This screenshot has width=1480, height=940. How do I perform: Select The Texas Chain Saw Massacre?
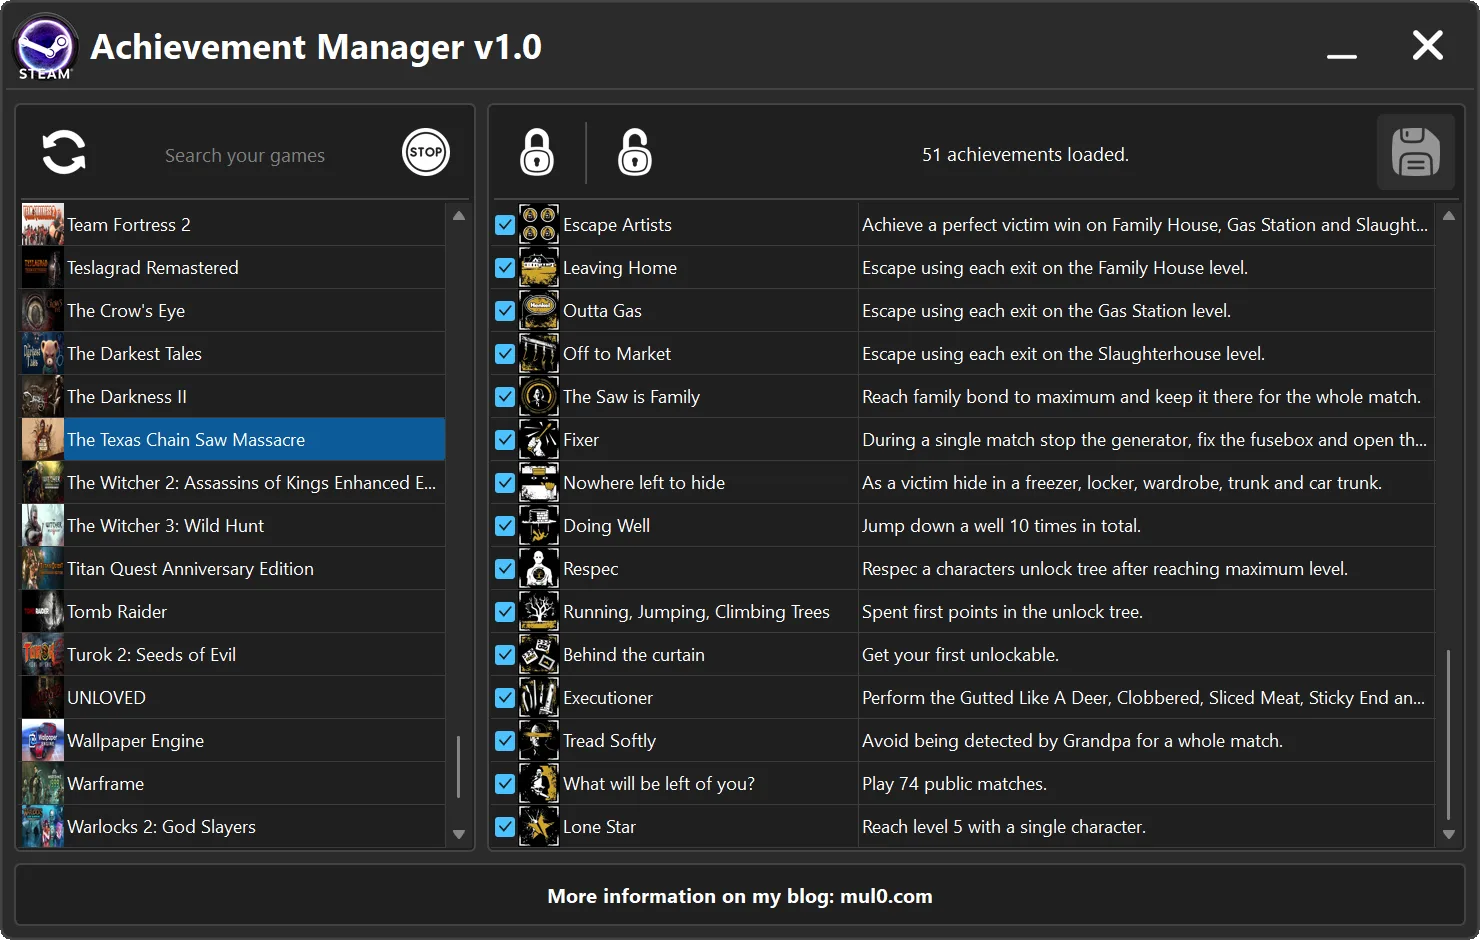(233, 439)
